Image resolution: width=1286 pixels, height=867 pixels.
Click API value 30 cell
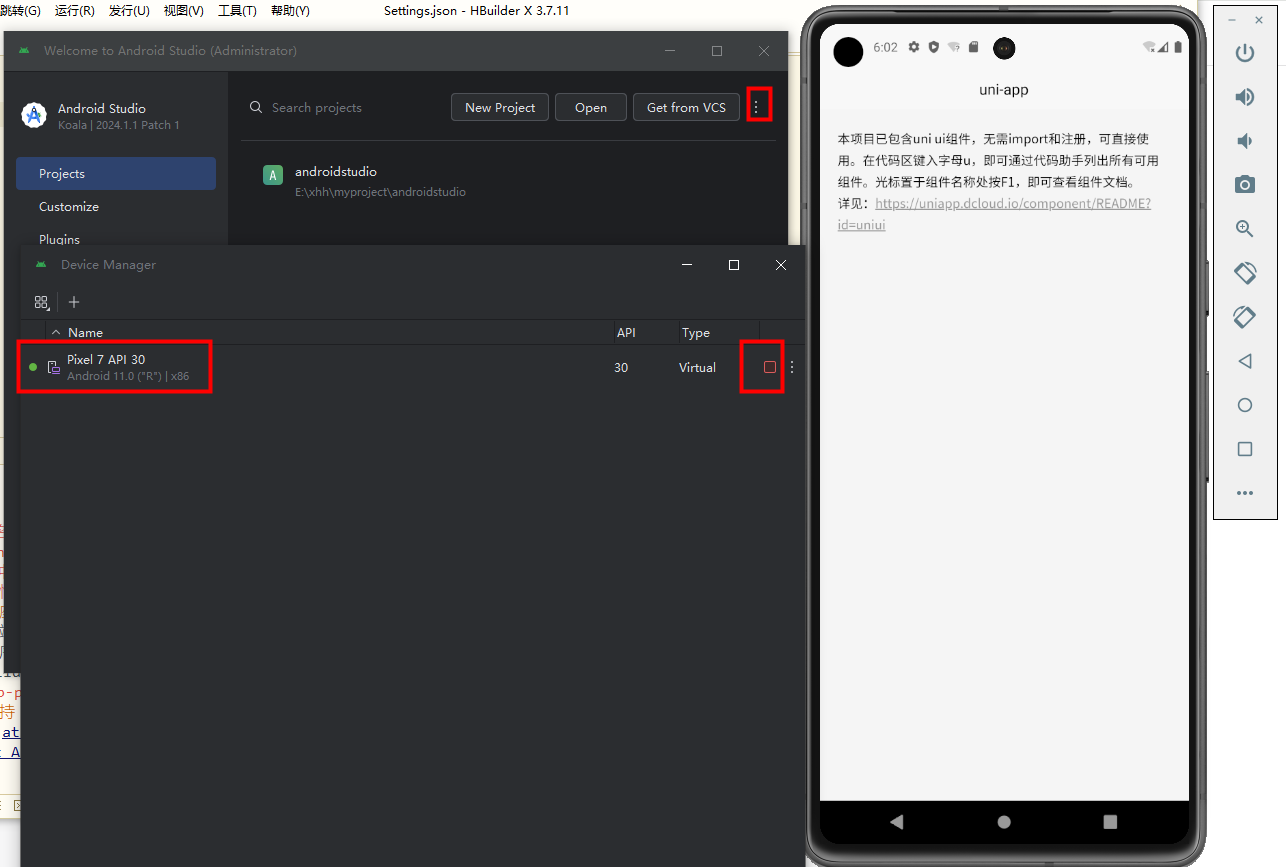tap(621, 367)
